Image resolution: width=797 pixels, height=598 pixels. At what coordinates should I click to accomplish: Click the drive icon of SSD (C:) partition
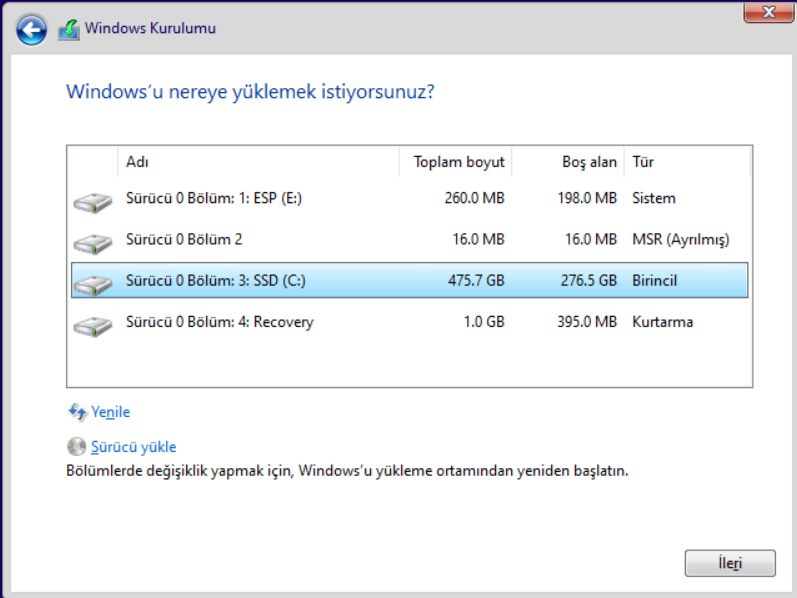pyautogui.click(x=93, y=285)
